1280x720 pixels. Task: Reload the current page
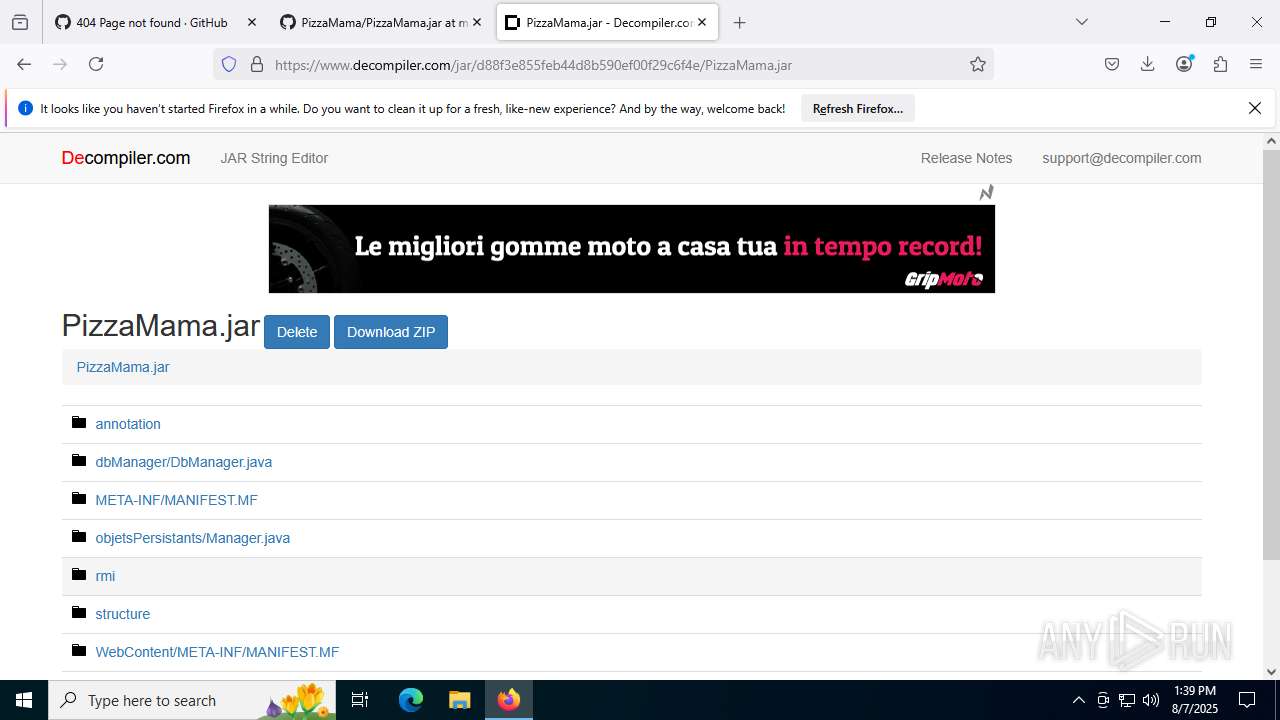(96, 64)
